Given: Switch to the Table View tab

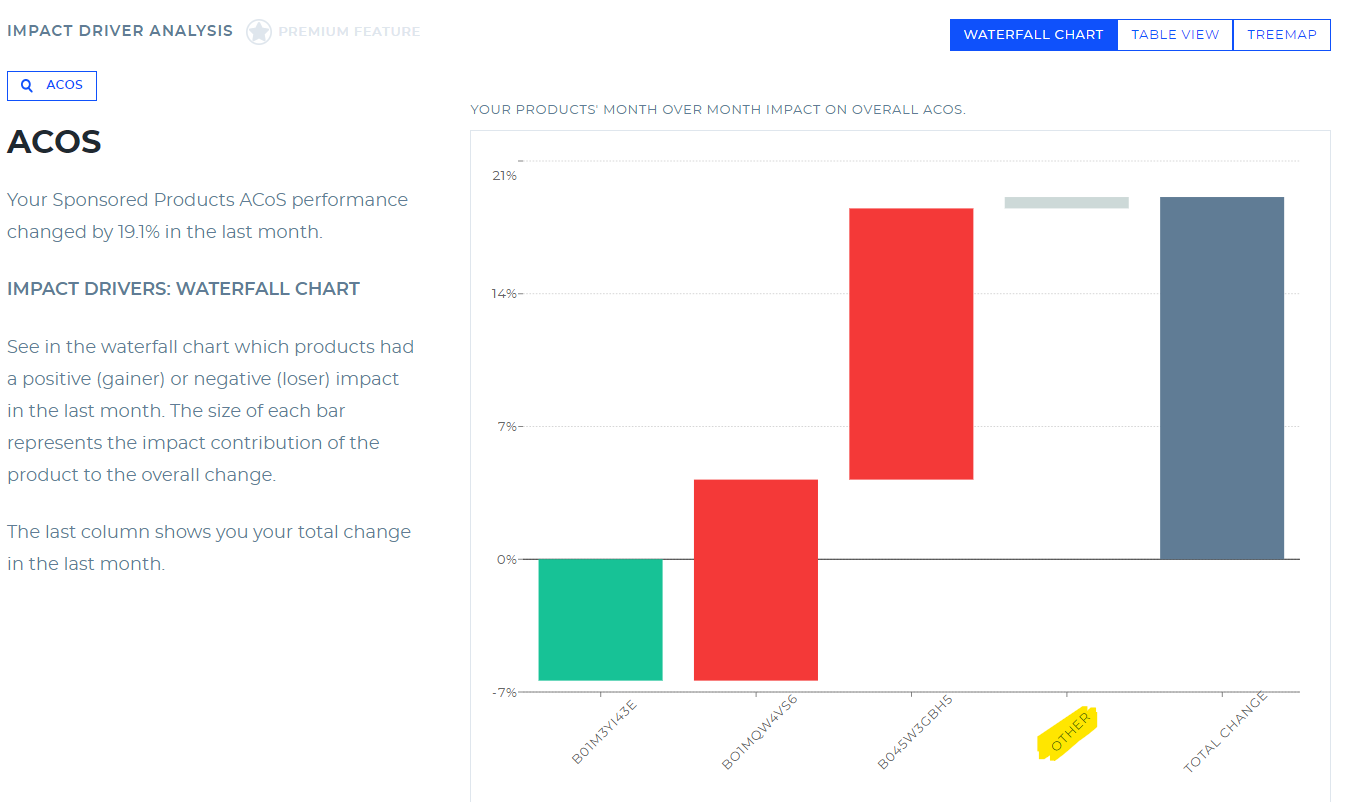Looking at the screenshot, I should pyautogui.click(x=1174, y=34).
